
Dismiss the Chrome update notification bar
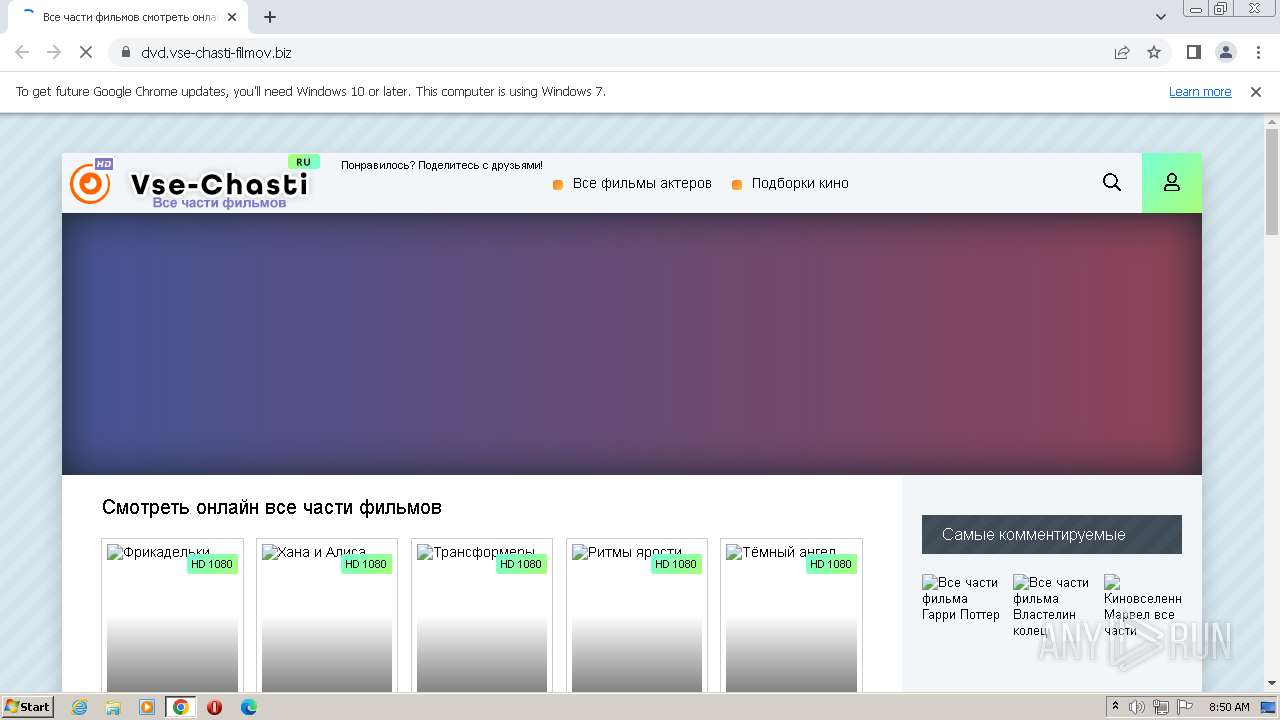point(1256,91)
